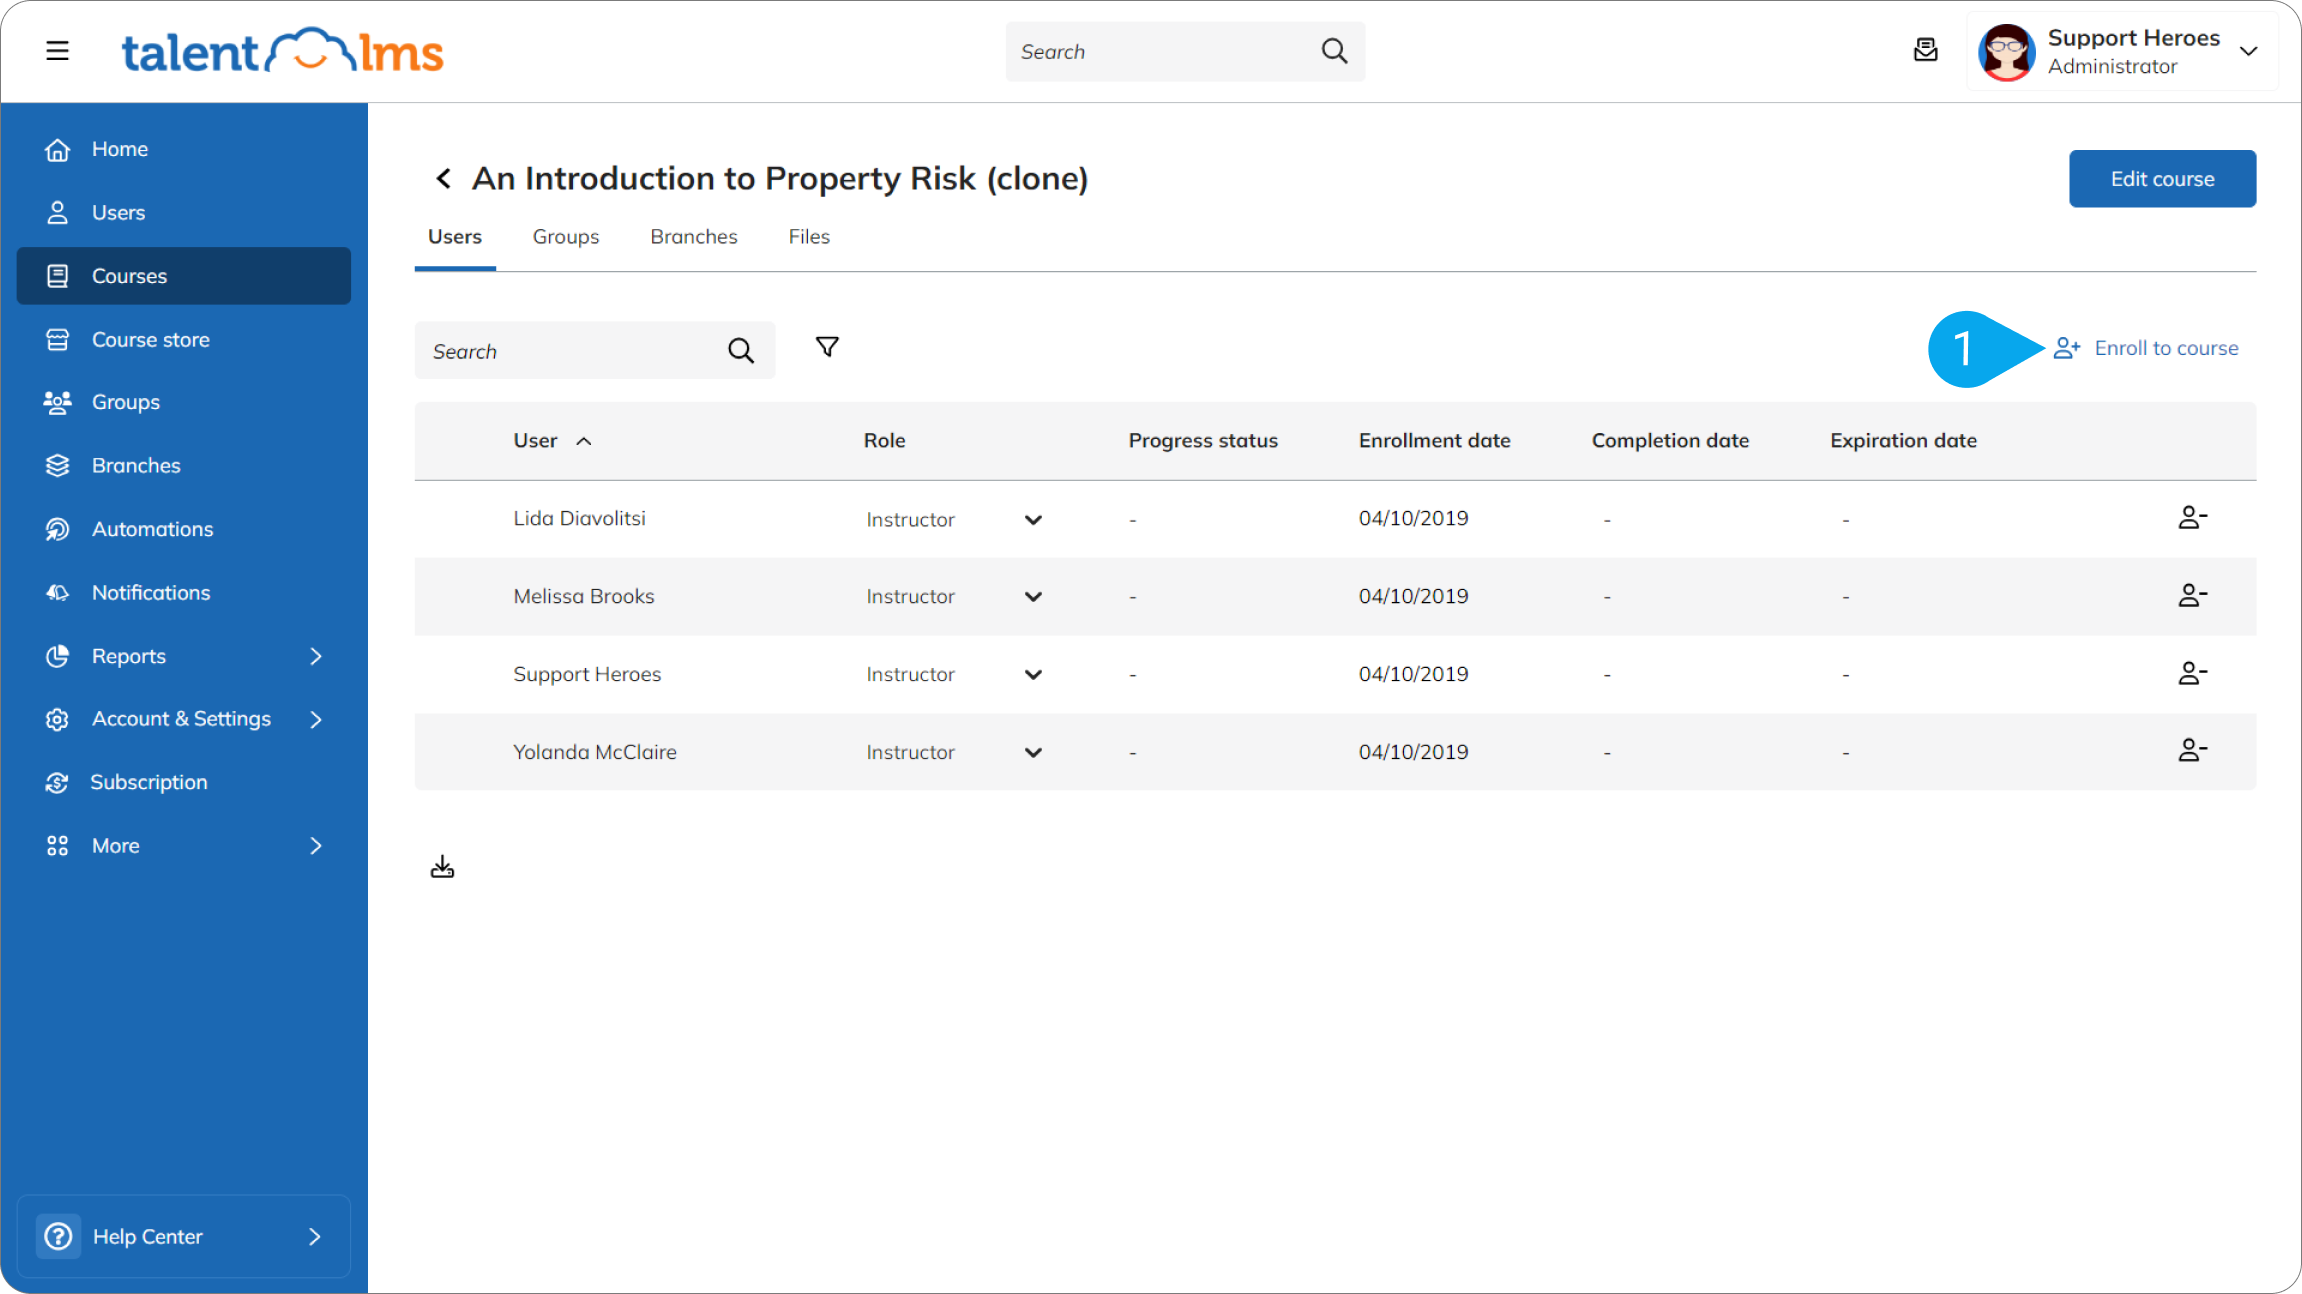The image size is (2302, 1294).
Task: Unenroll Support Heroes from course
Action: (x=2192, y=674)
